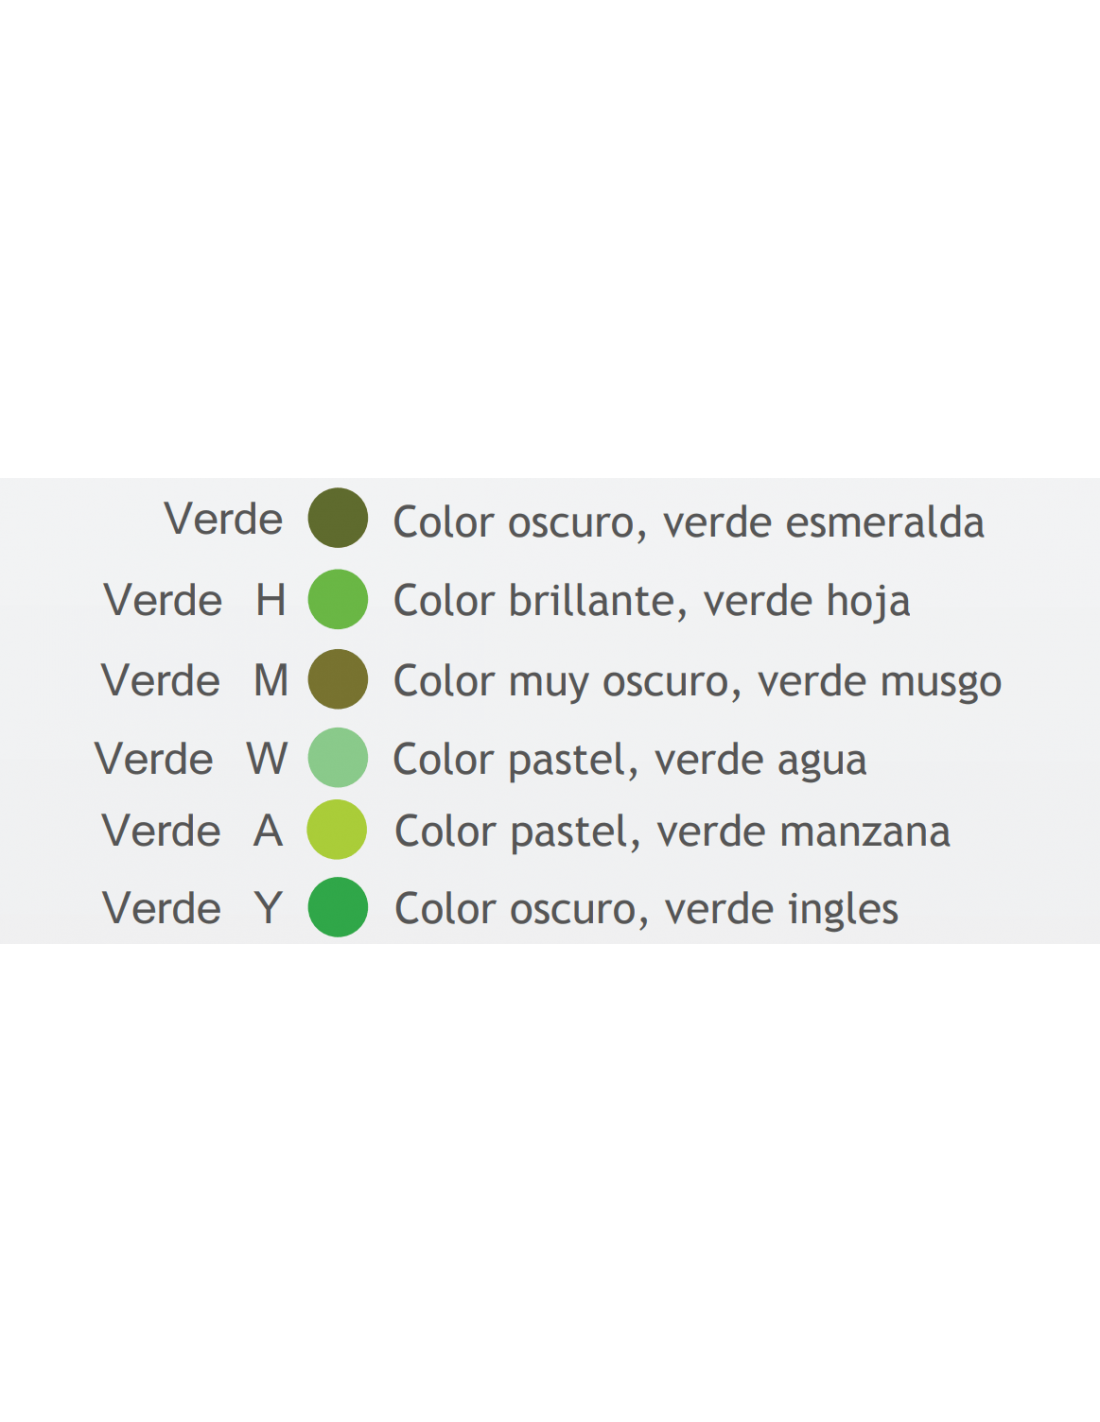Select the 'Verde Y' label
This screenshot has height=1422, width=1100.
192,908
